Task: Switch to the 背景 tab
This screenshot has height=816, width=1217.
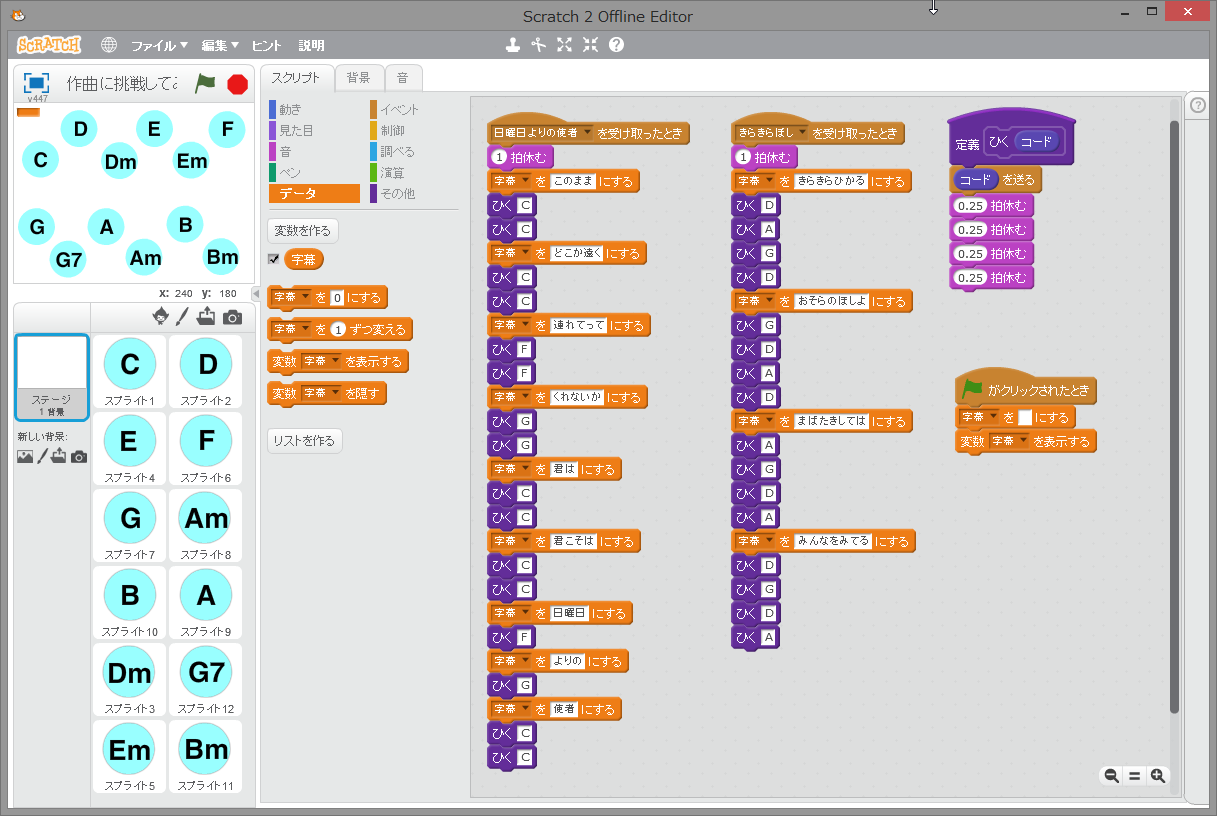Action: pyautogui.click(x=358, y=78)
